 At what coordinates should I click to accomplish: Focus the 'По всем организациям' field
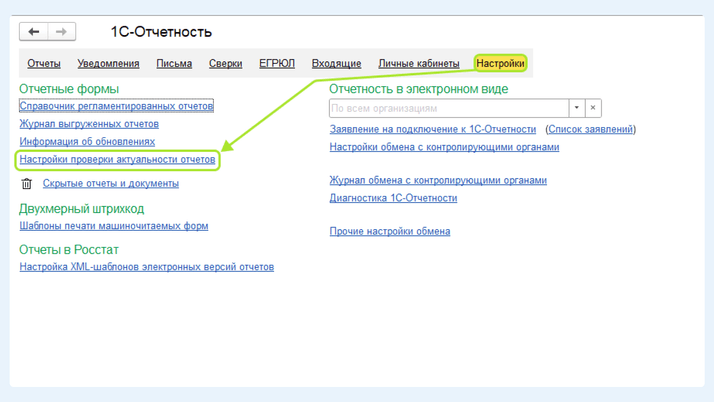449,108
